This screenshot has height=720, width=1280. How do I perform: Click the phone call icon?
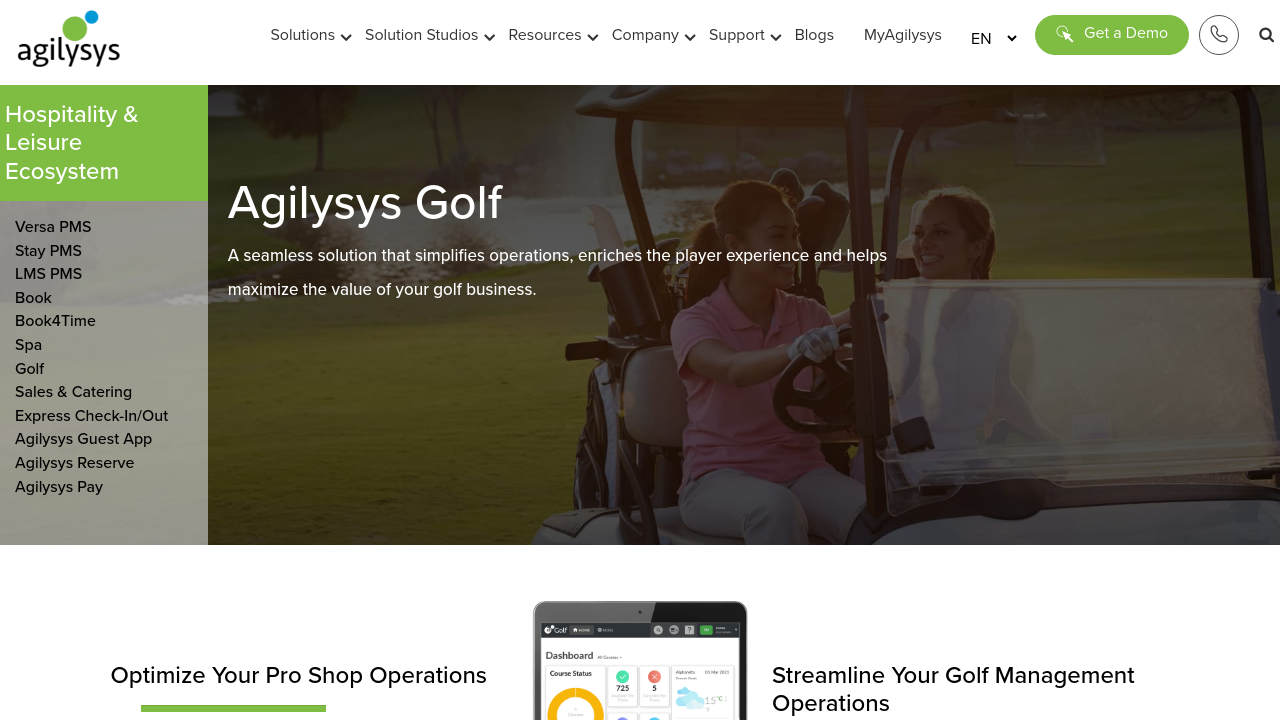click(1219, 35)
